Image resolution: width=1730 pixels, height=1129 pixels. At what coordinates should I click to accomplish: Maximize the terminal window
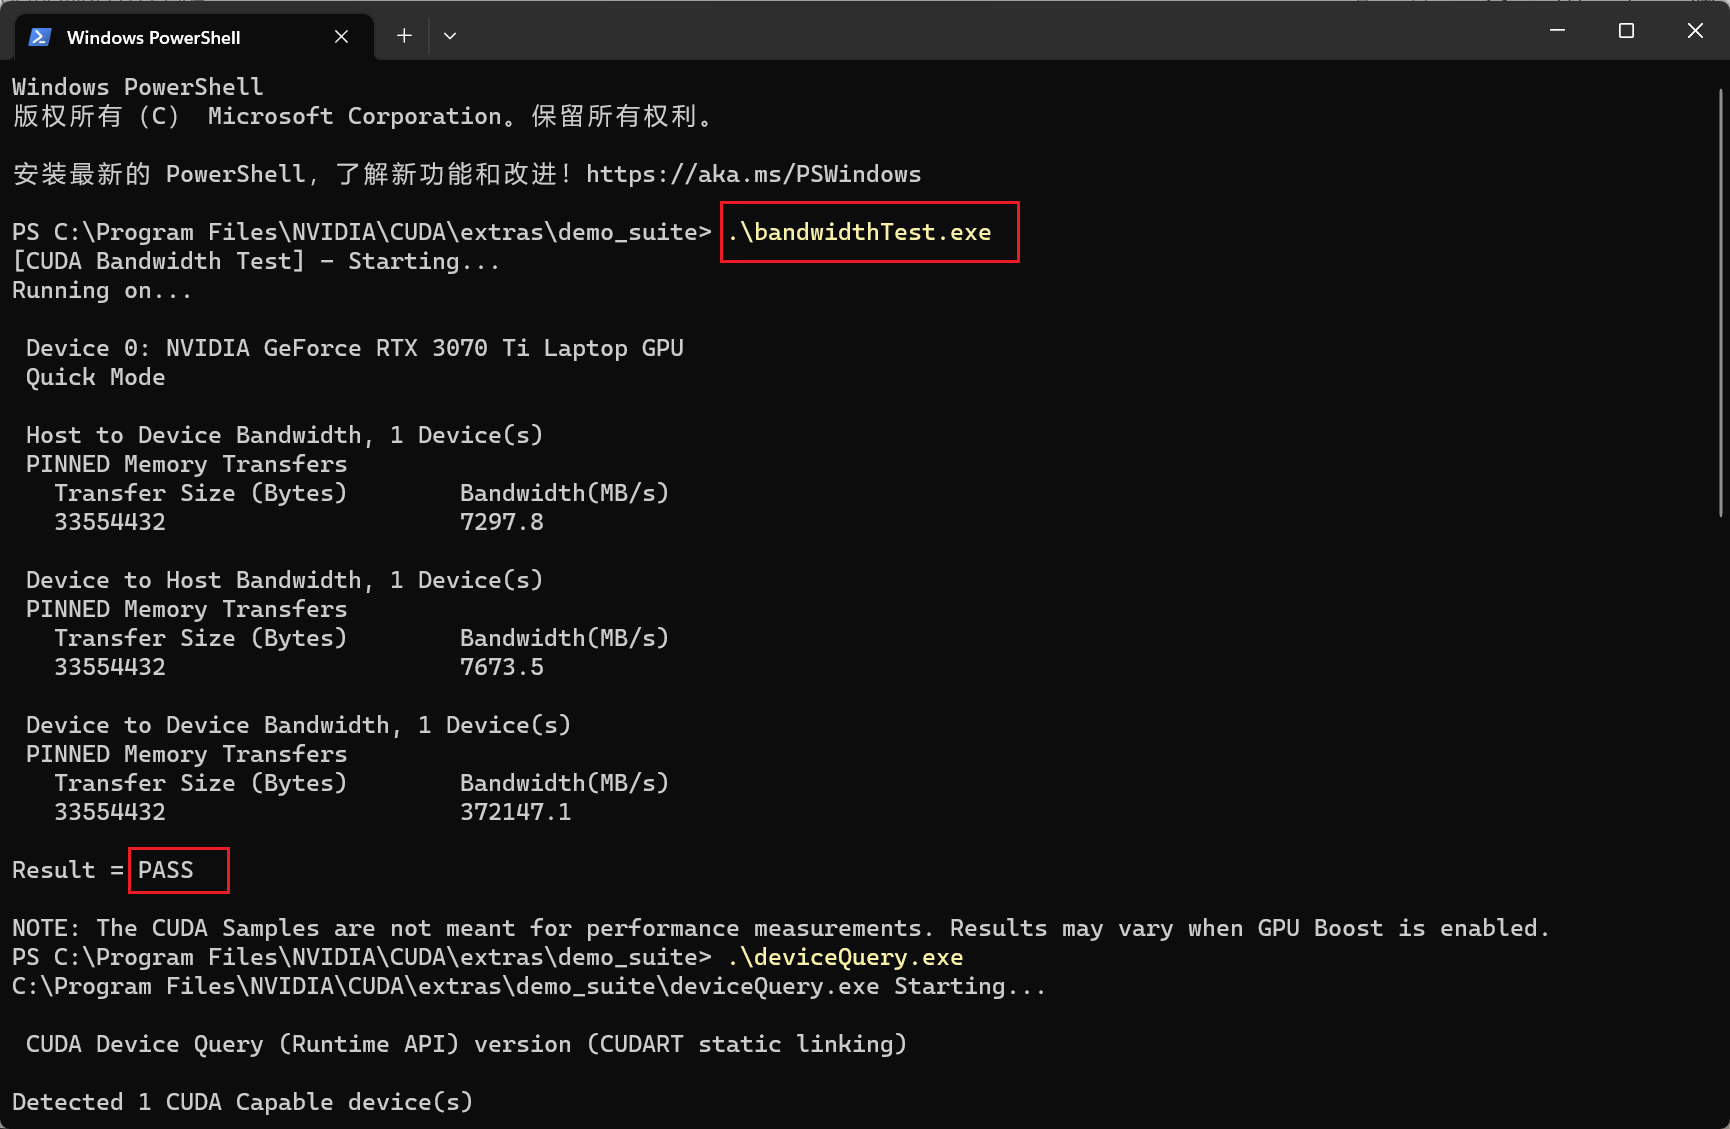[x=1626, y=31]
